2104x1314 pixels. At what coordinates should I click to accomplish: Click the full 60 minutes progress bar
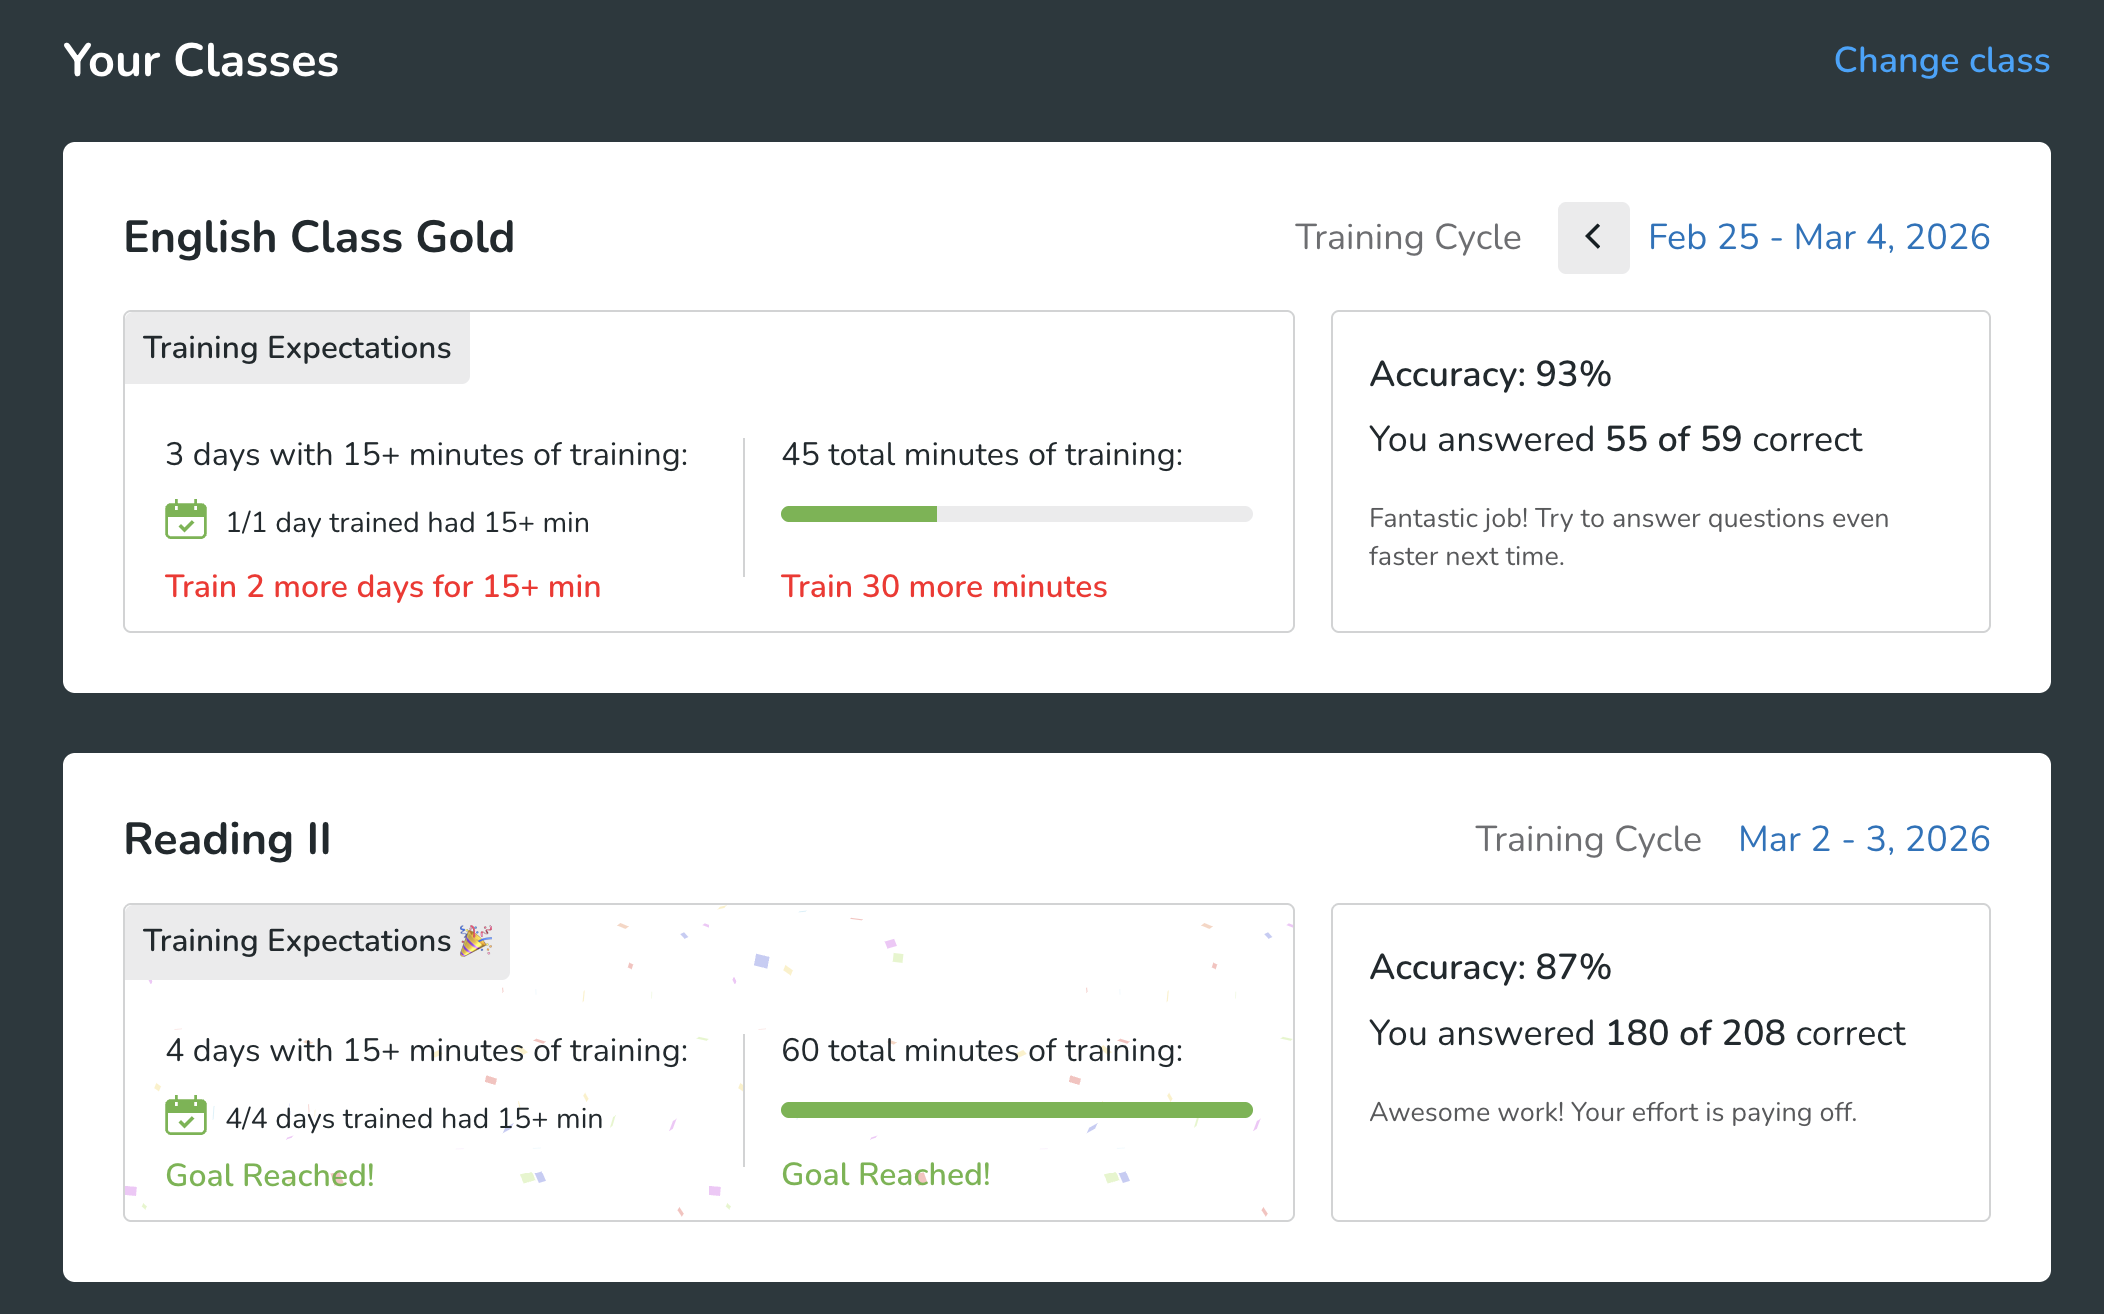(1016, 1110)
